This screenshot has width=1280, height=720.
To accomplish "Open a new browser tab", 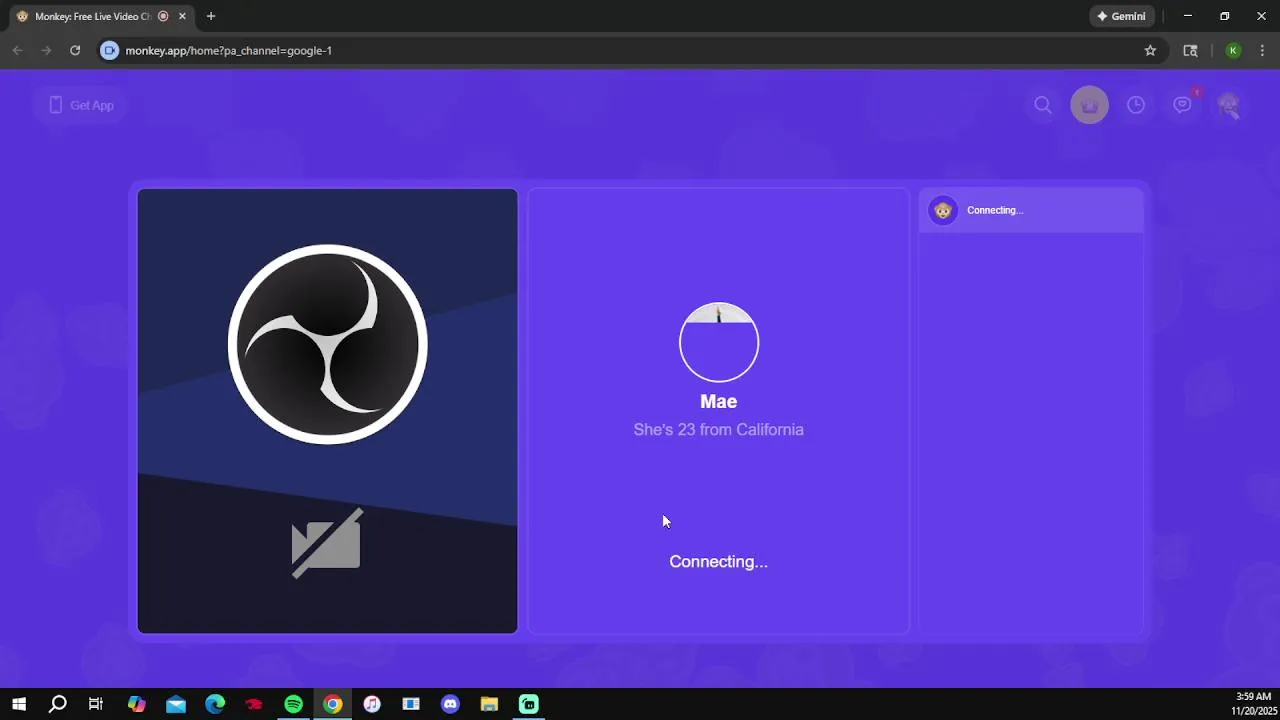I will click(211, 16).
